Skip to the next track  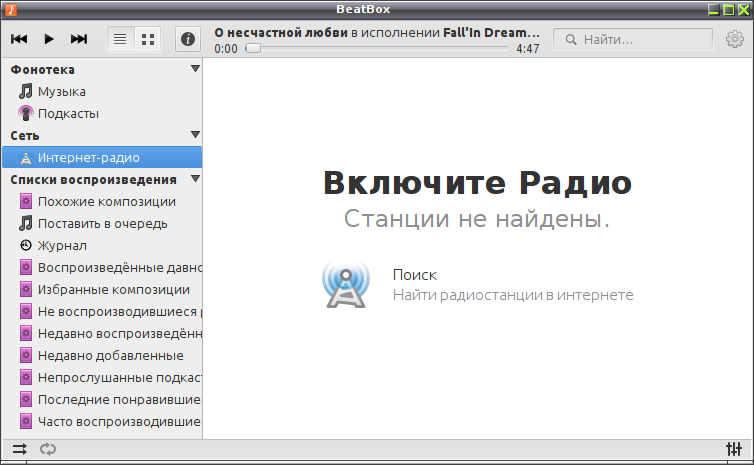(79, 39)
